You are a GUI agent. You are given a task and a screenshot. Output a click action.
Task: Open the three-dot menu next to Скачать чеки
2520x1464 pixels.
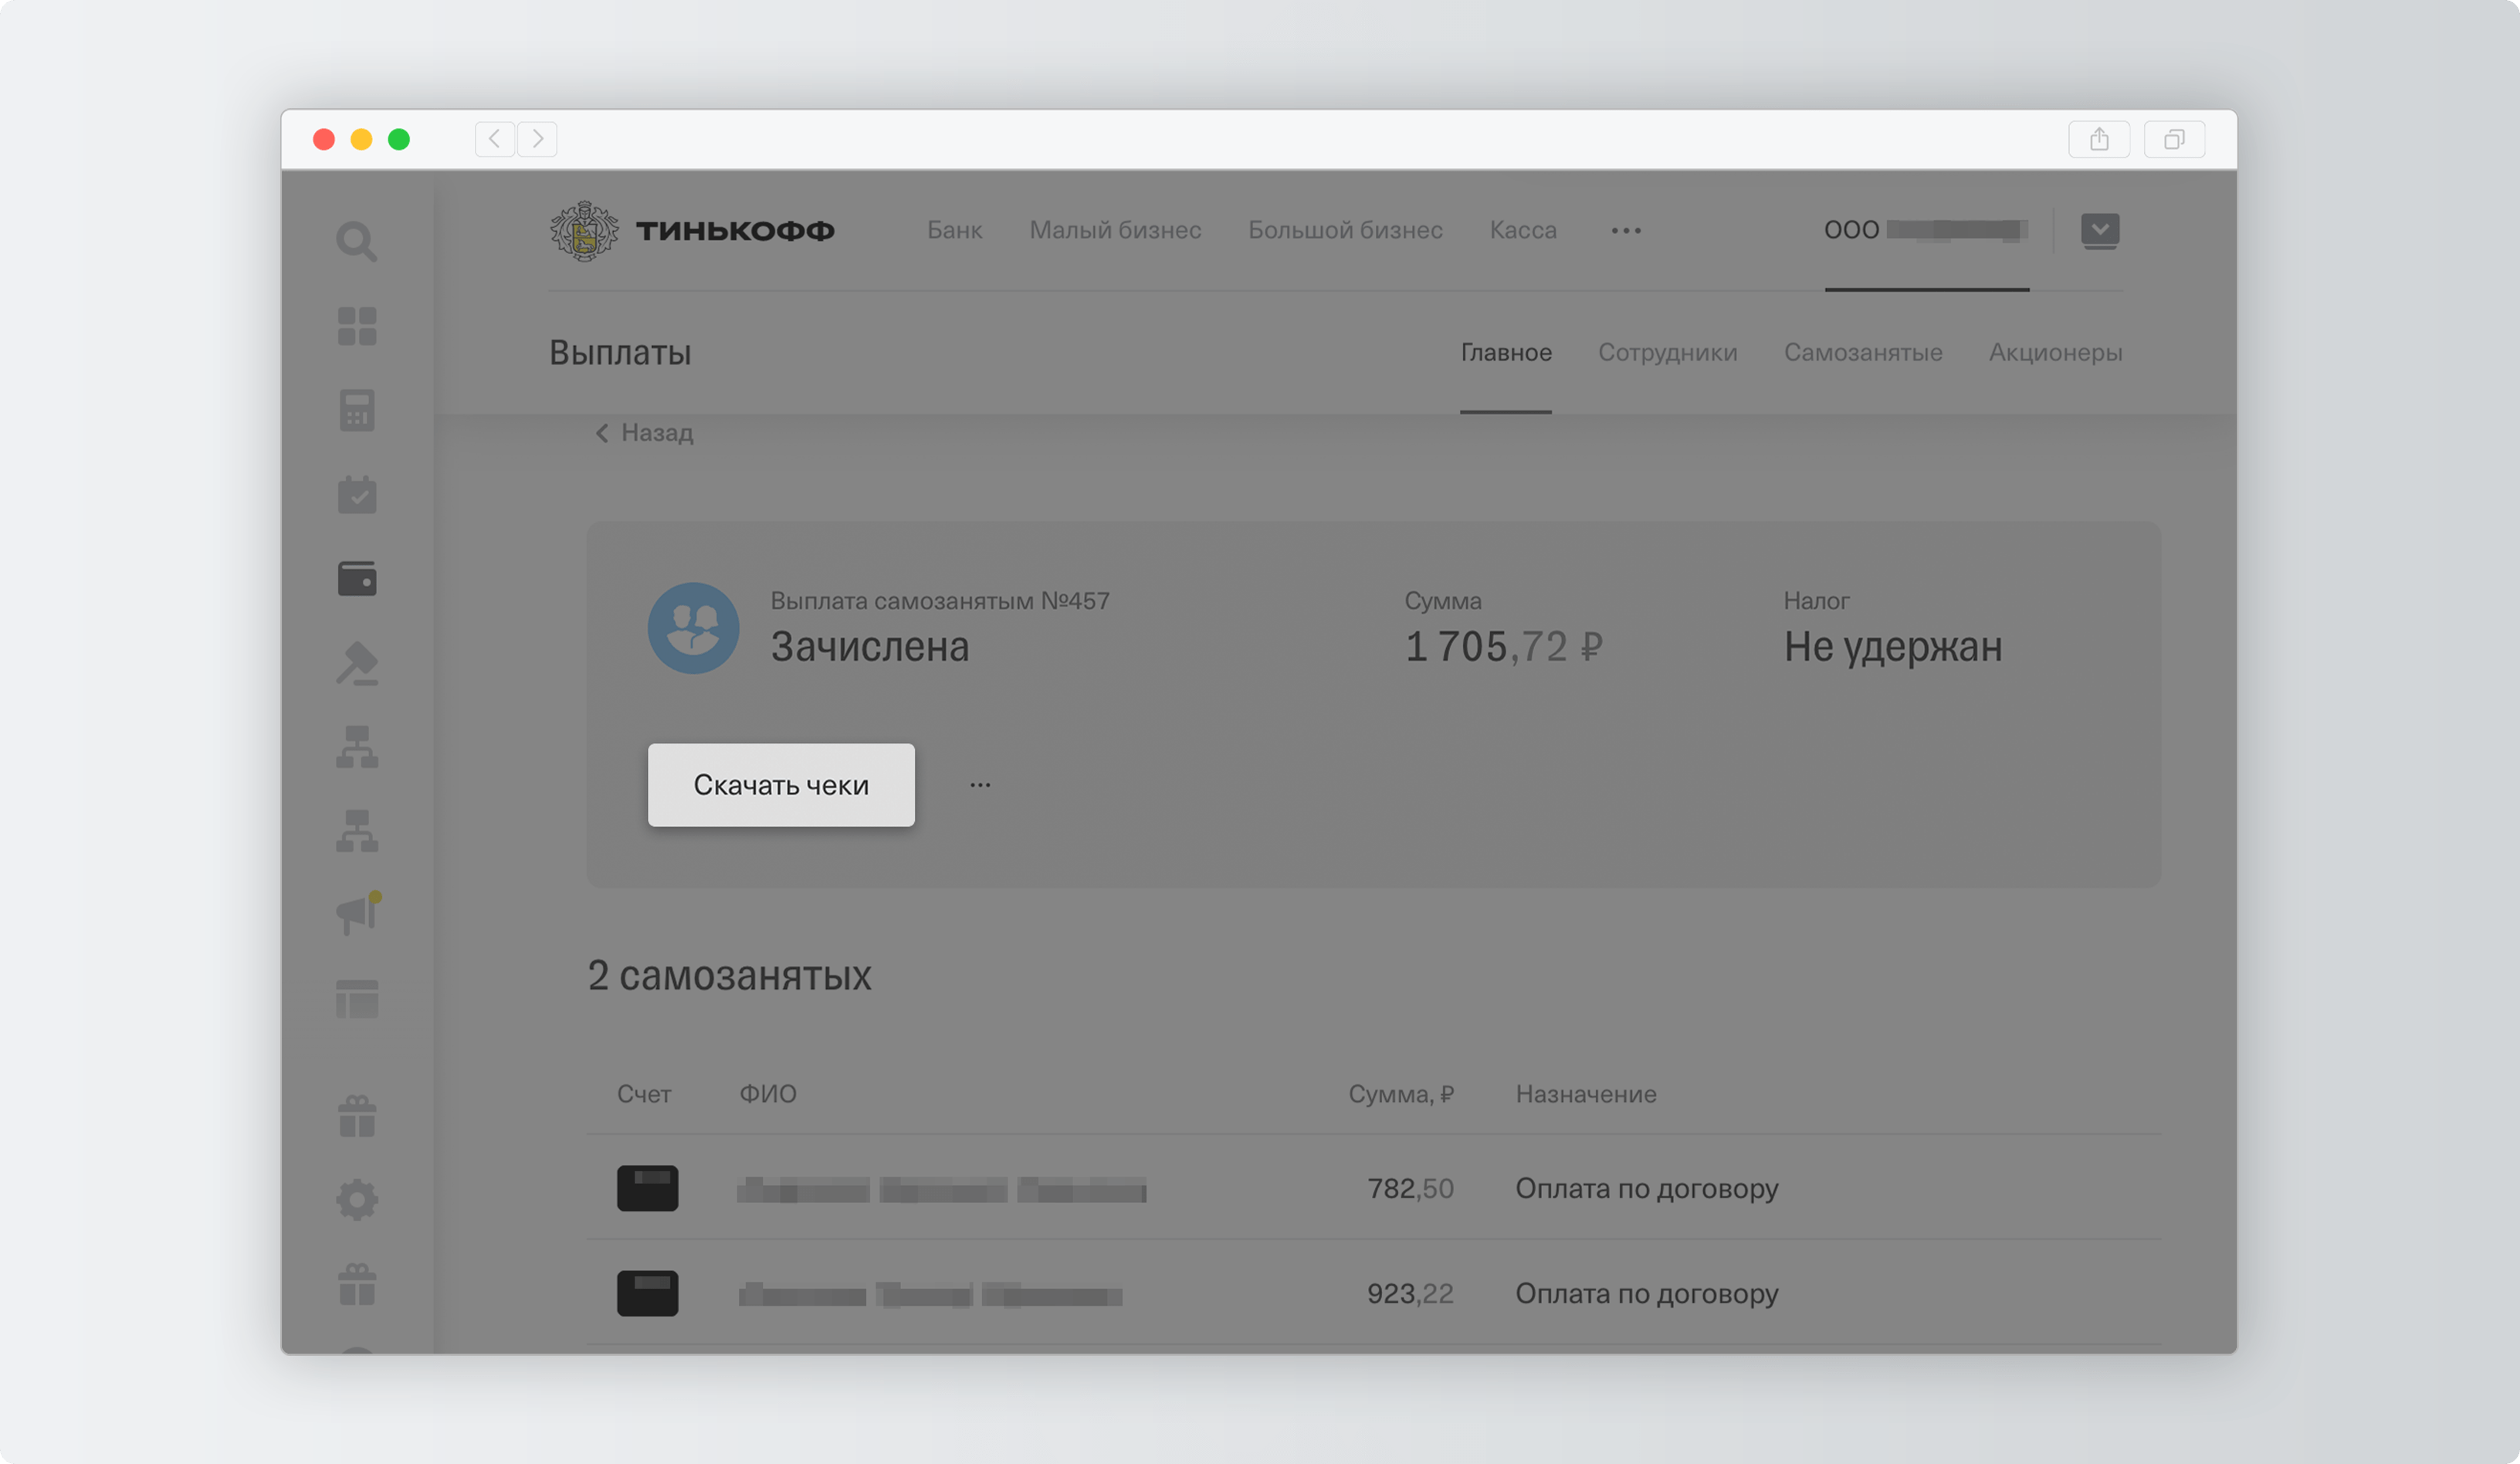click(980, 785)
